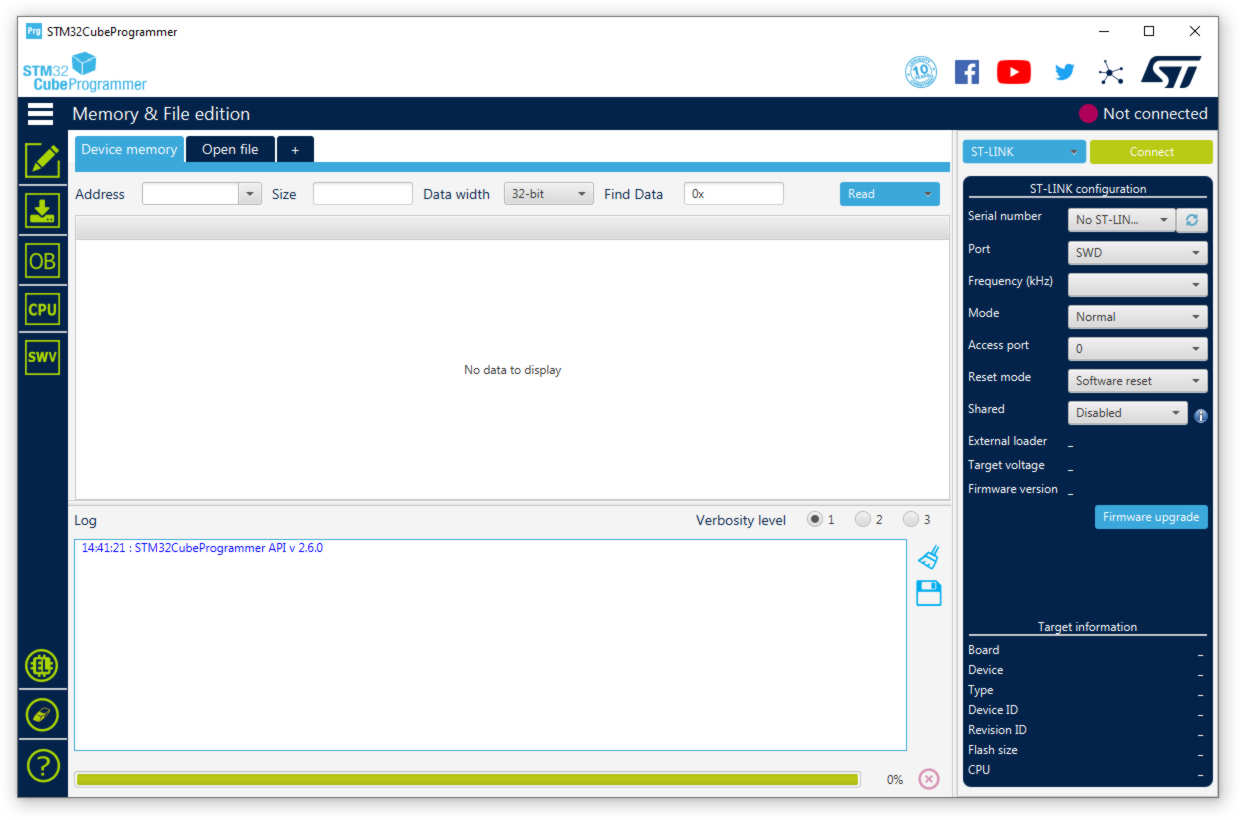Select verbosity level 2
Screen dimensions: 1240x820
pos(863,519)
